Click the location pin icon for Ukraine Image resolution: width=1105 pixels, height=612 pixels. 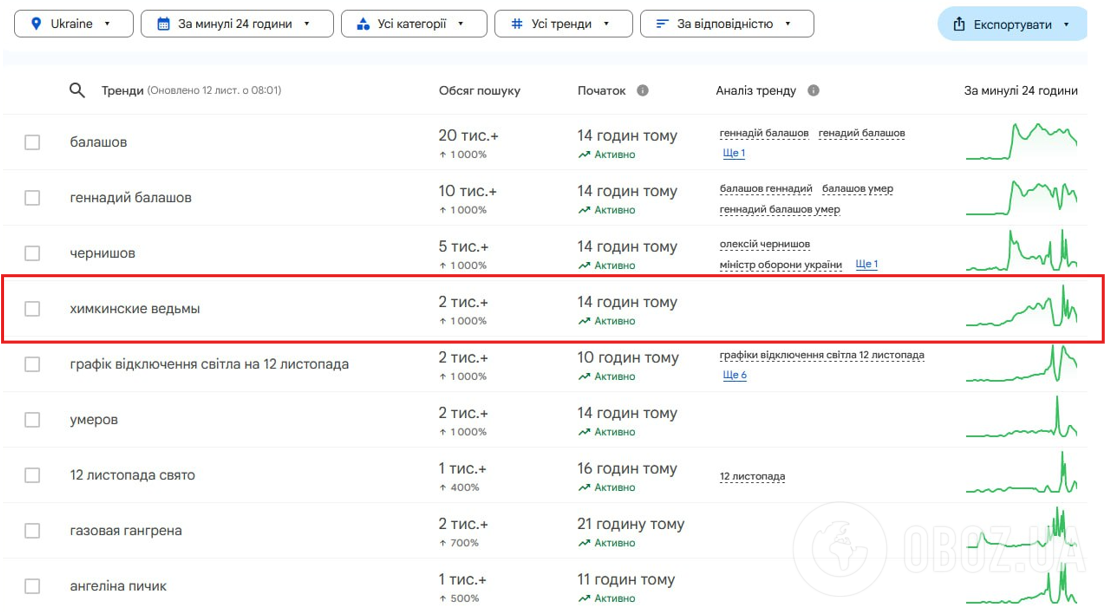click(37, 24)
